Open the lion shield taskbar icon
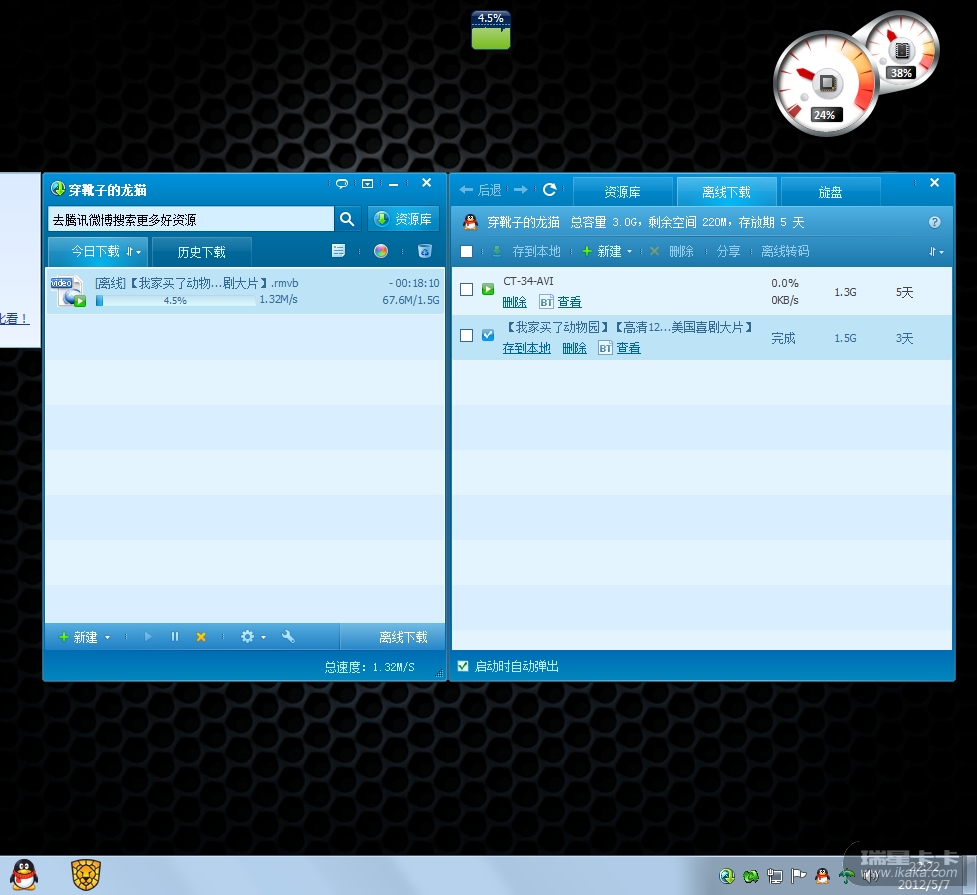Screen dimensions: 977x895 [86, 874]
